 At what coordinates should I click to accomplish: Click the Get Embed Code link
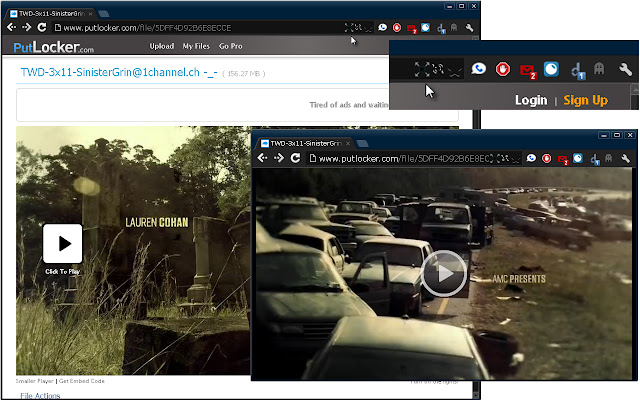82,381
